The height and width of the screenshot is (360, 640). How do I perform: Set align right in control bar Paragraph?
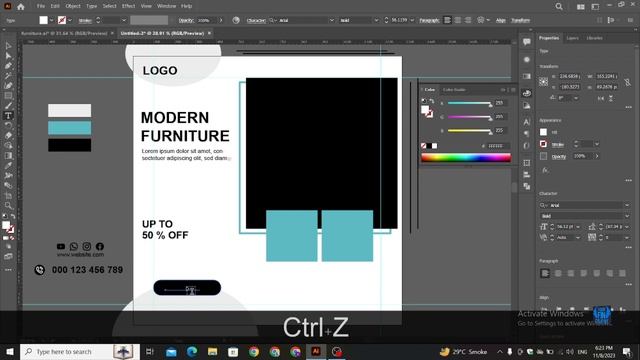[x=468, y=20]
